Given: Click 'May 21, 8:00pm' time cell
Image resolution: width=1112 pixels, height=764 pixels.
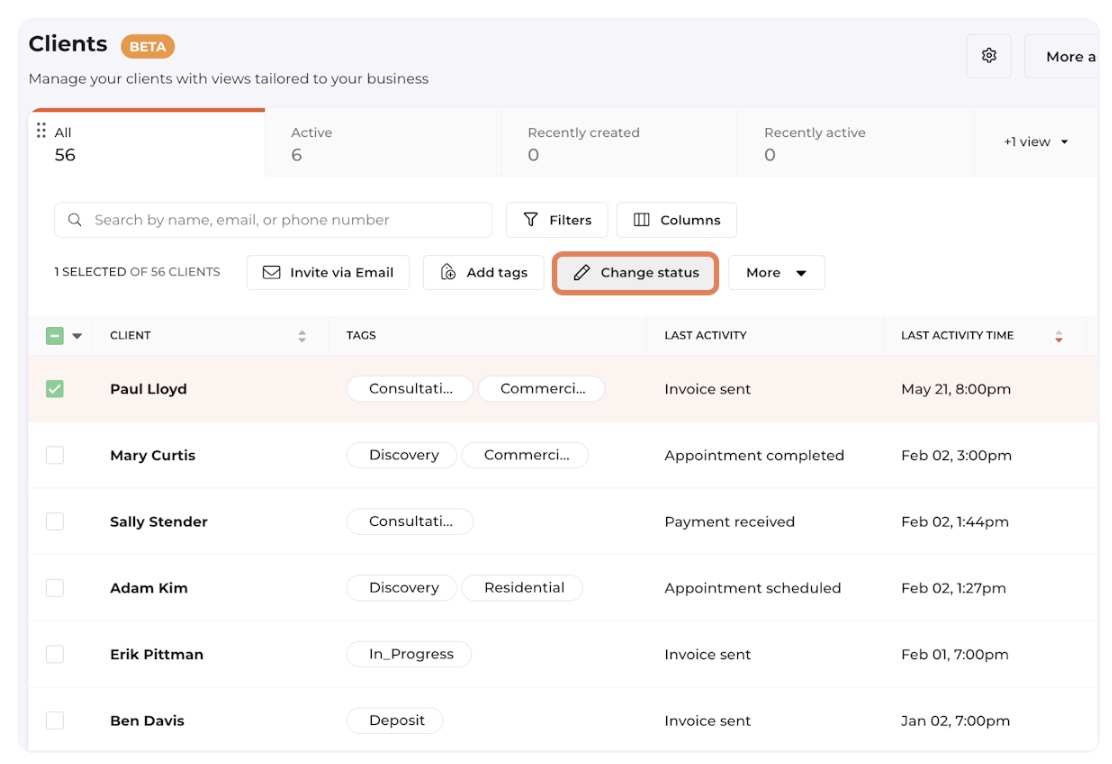Looking at the screenshot, I should [956, 389].
